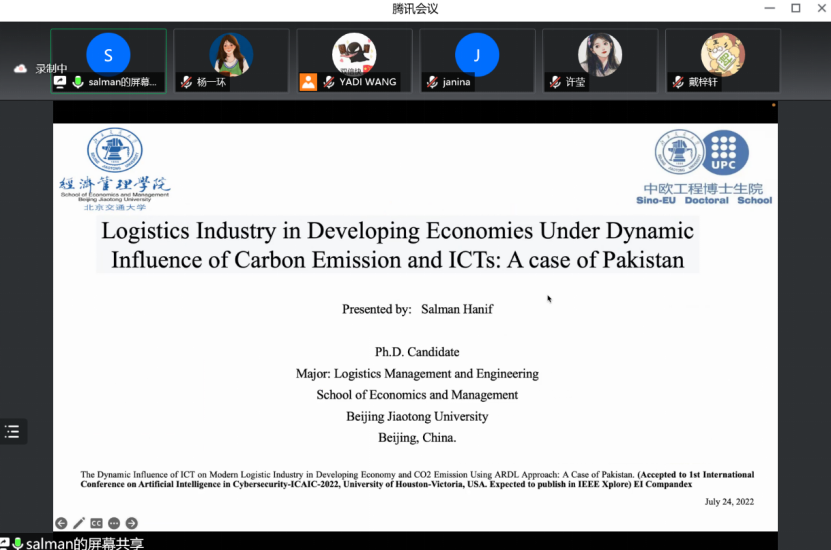Click the muted mic icon next to 戴梓轩

pyautogui.click(x=678, y=82)
